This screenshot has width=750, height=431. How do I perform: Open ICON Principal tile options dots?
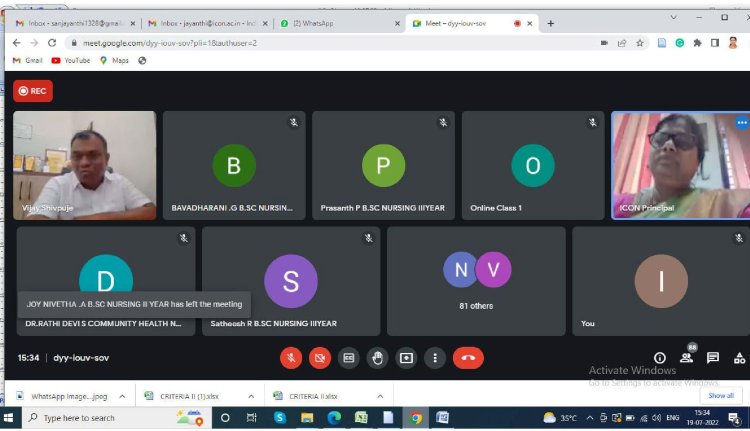coord(742,123)
